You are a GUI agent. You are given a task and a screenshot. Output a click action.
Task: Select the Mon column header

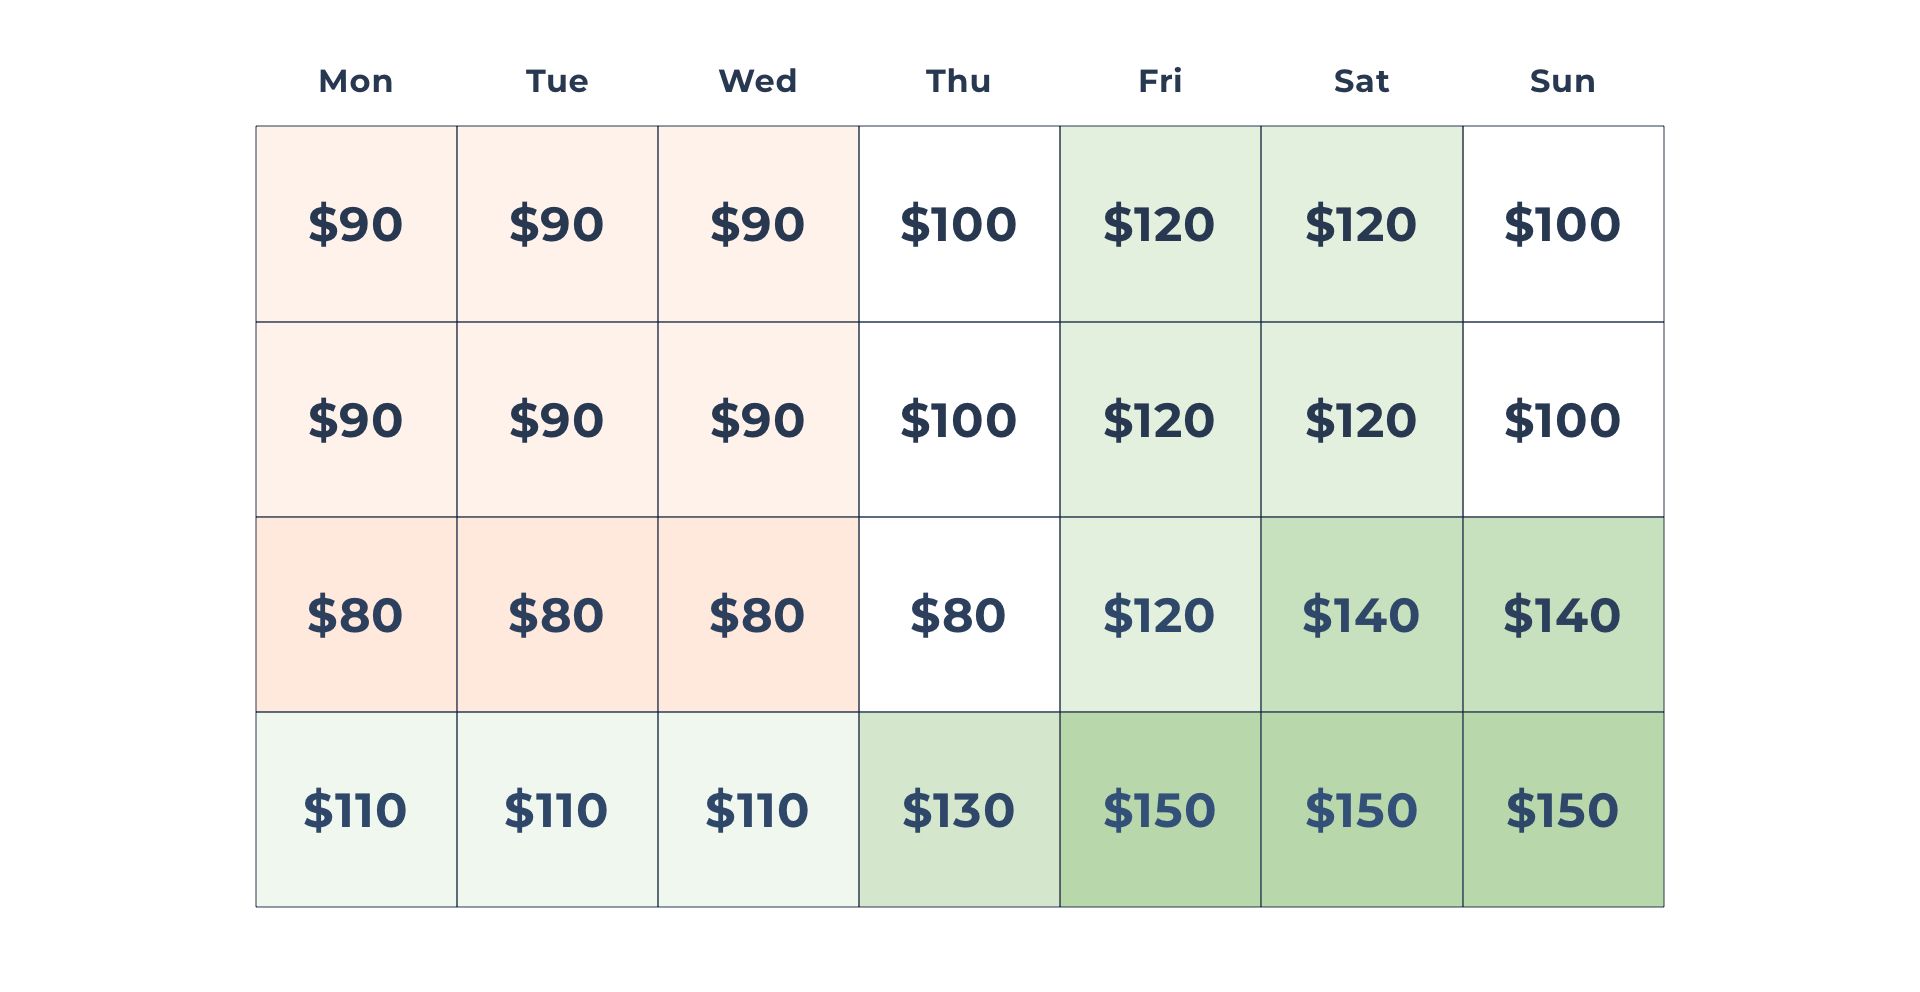click(356, 81)
